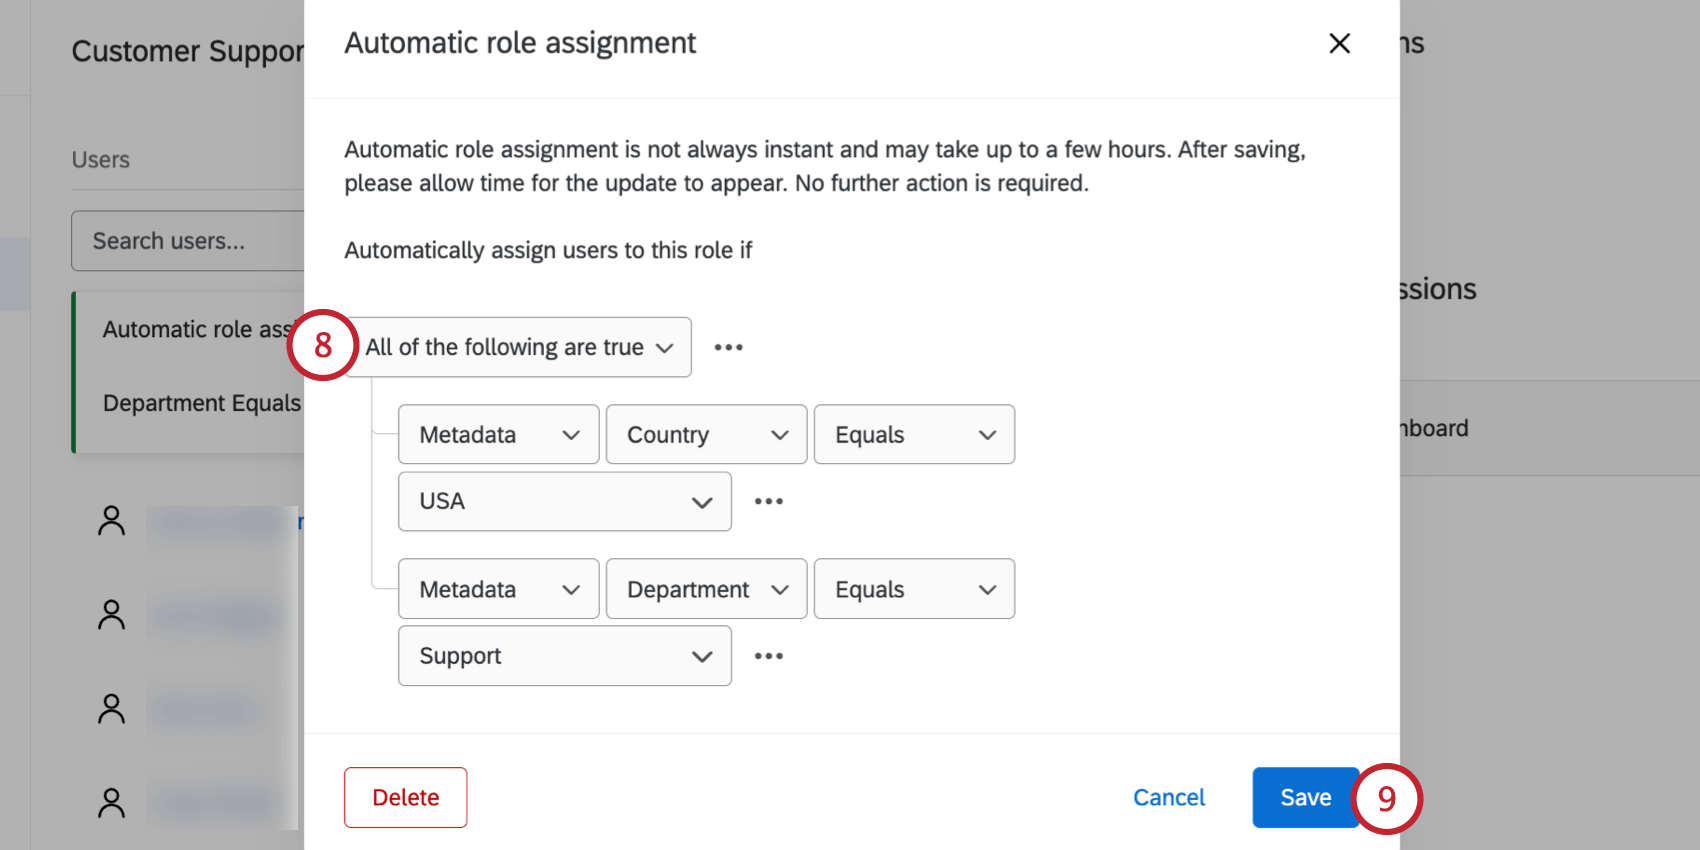Open first condition's Metadata dropdown
Screen dimensions: 1700x850
click(x=498, y=435)
